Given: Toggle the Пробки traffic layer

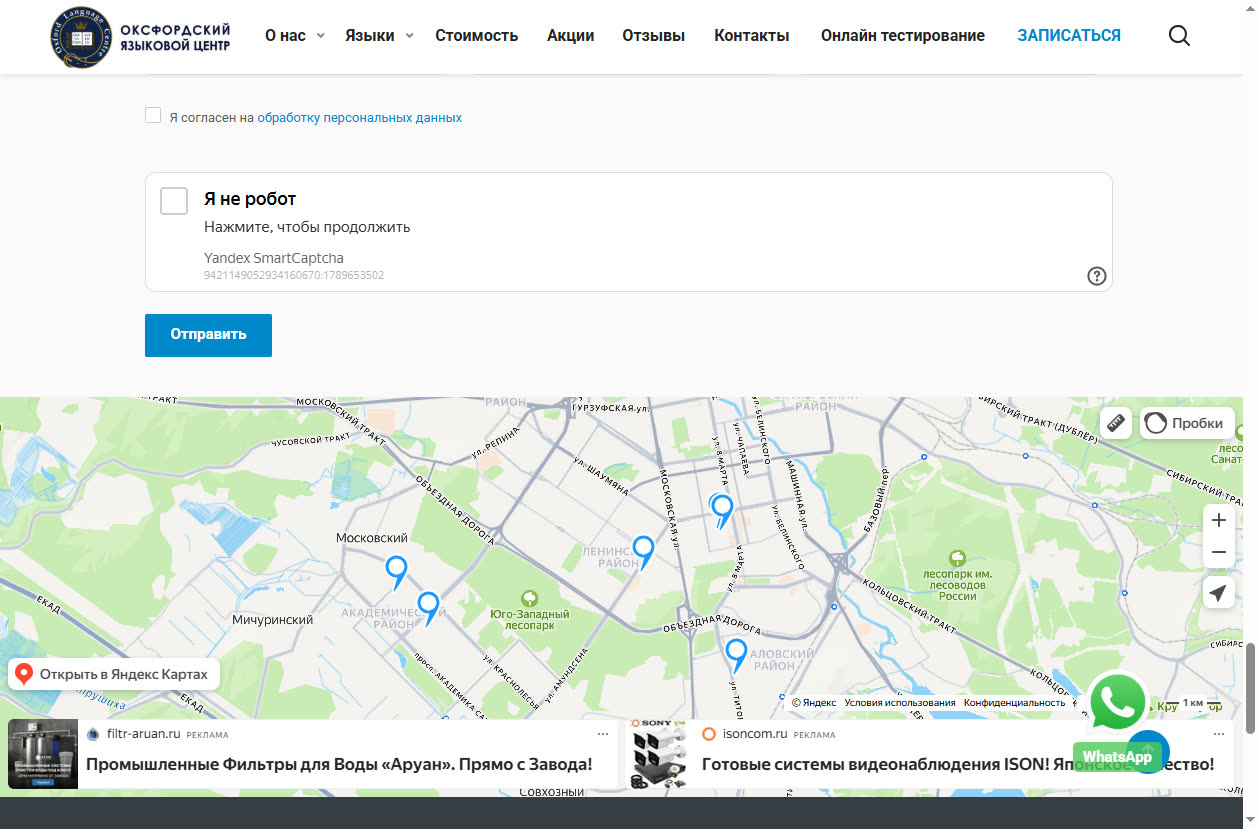Looking at the screenshot, I should coord(1187,423).
